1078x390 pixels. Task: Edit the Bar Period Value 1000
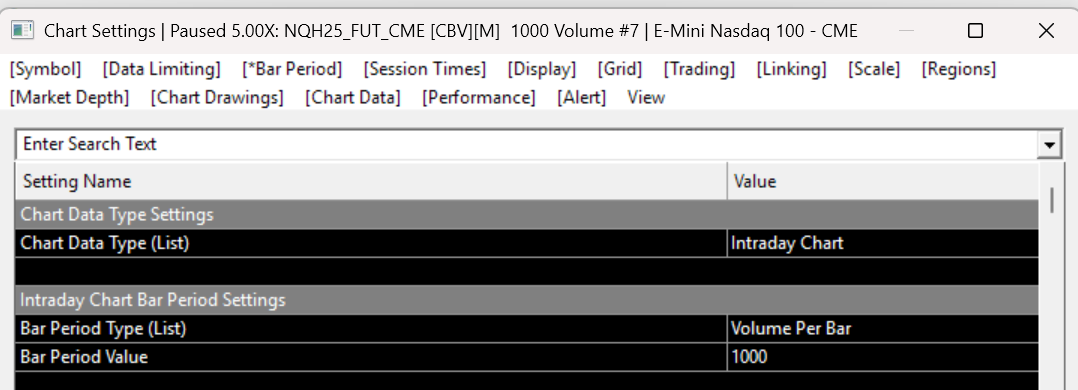pos(883,357)
